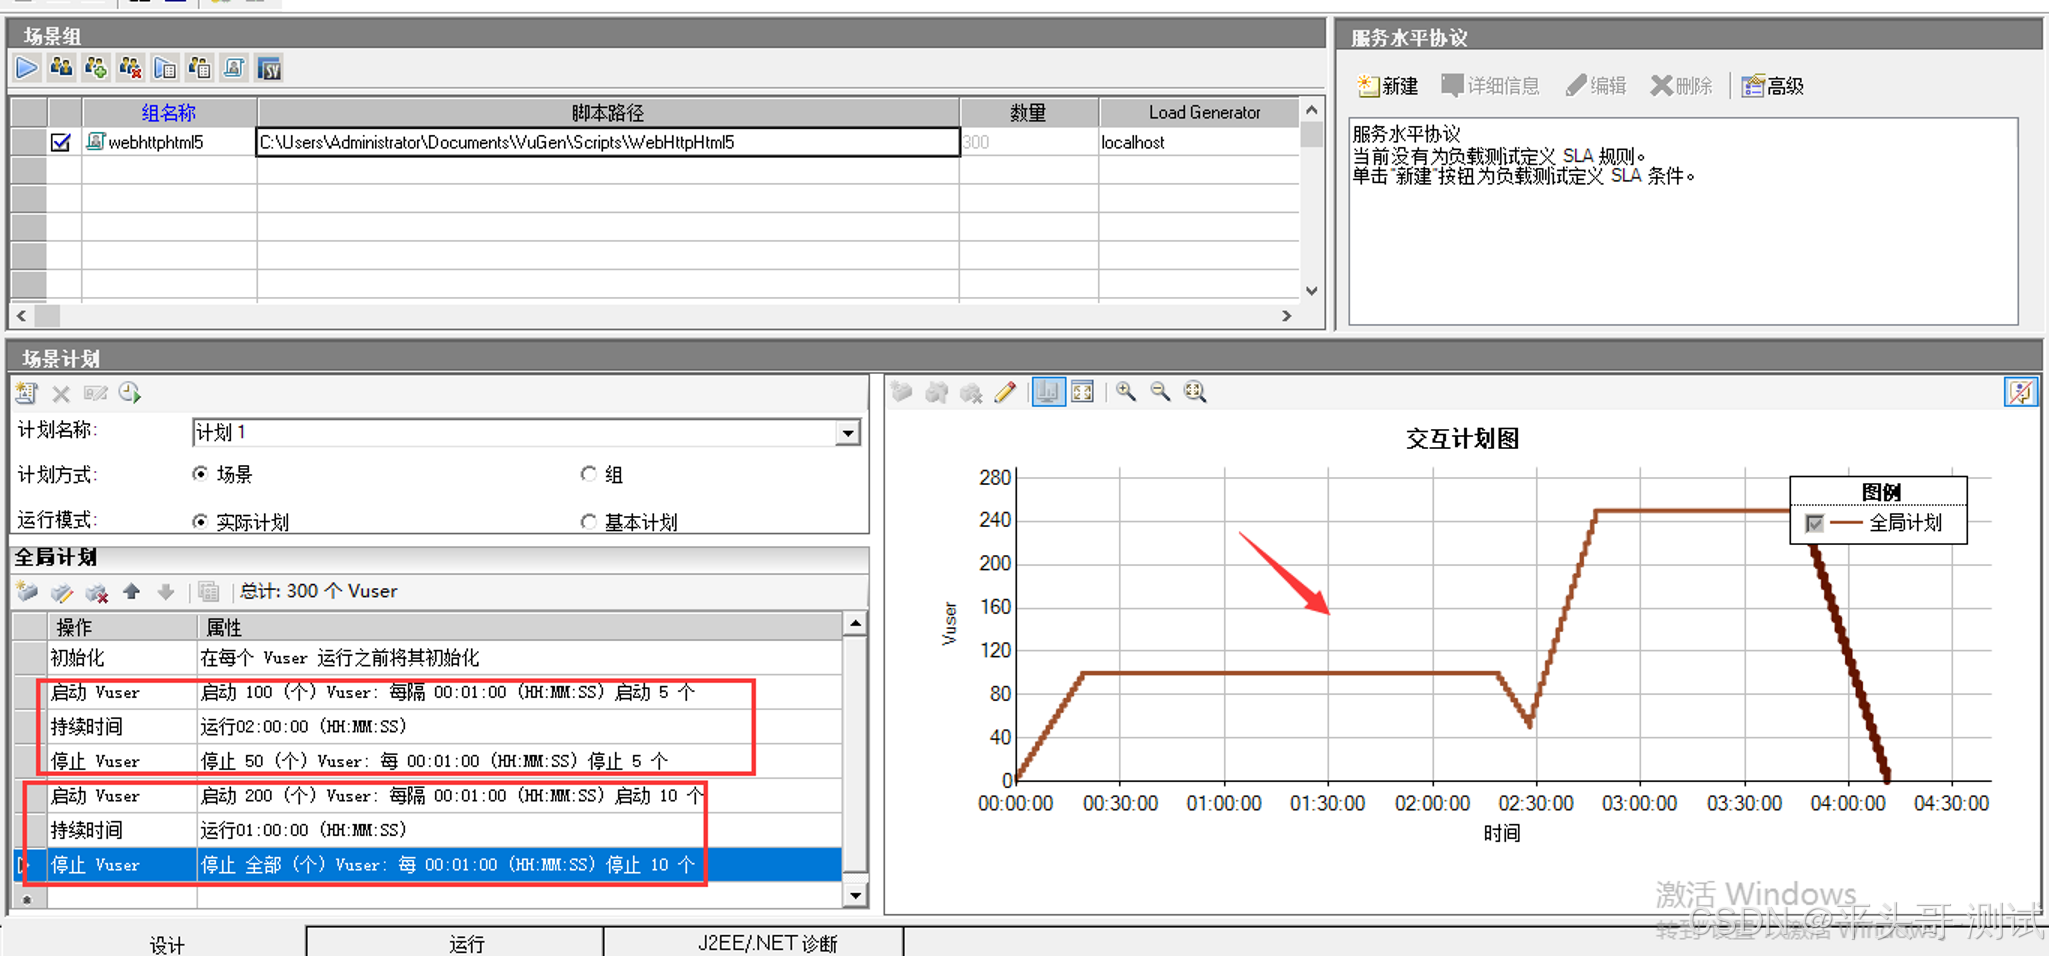Switch to the 运行 tab
This screenshot has width=2049, height=956.
pos(466,943)
